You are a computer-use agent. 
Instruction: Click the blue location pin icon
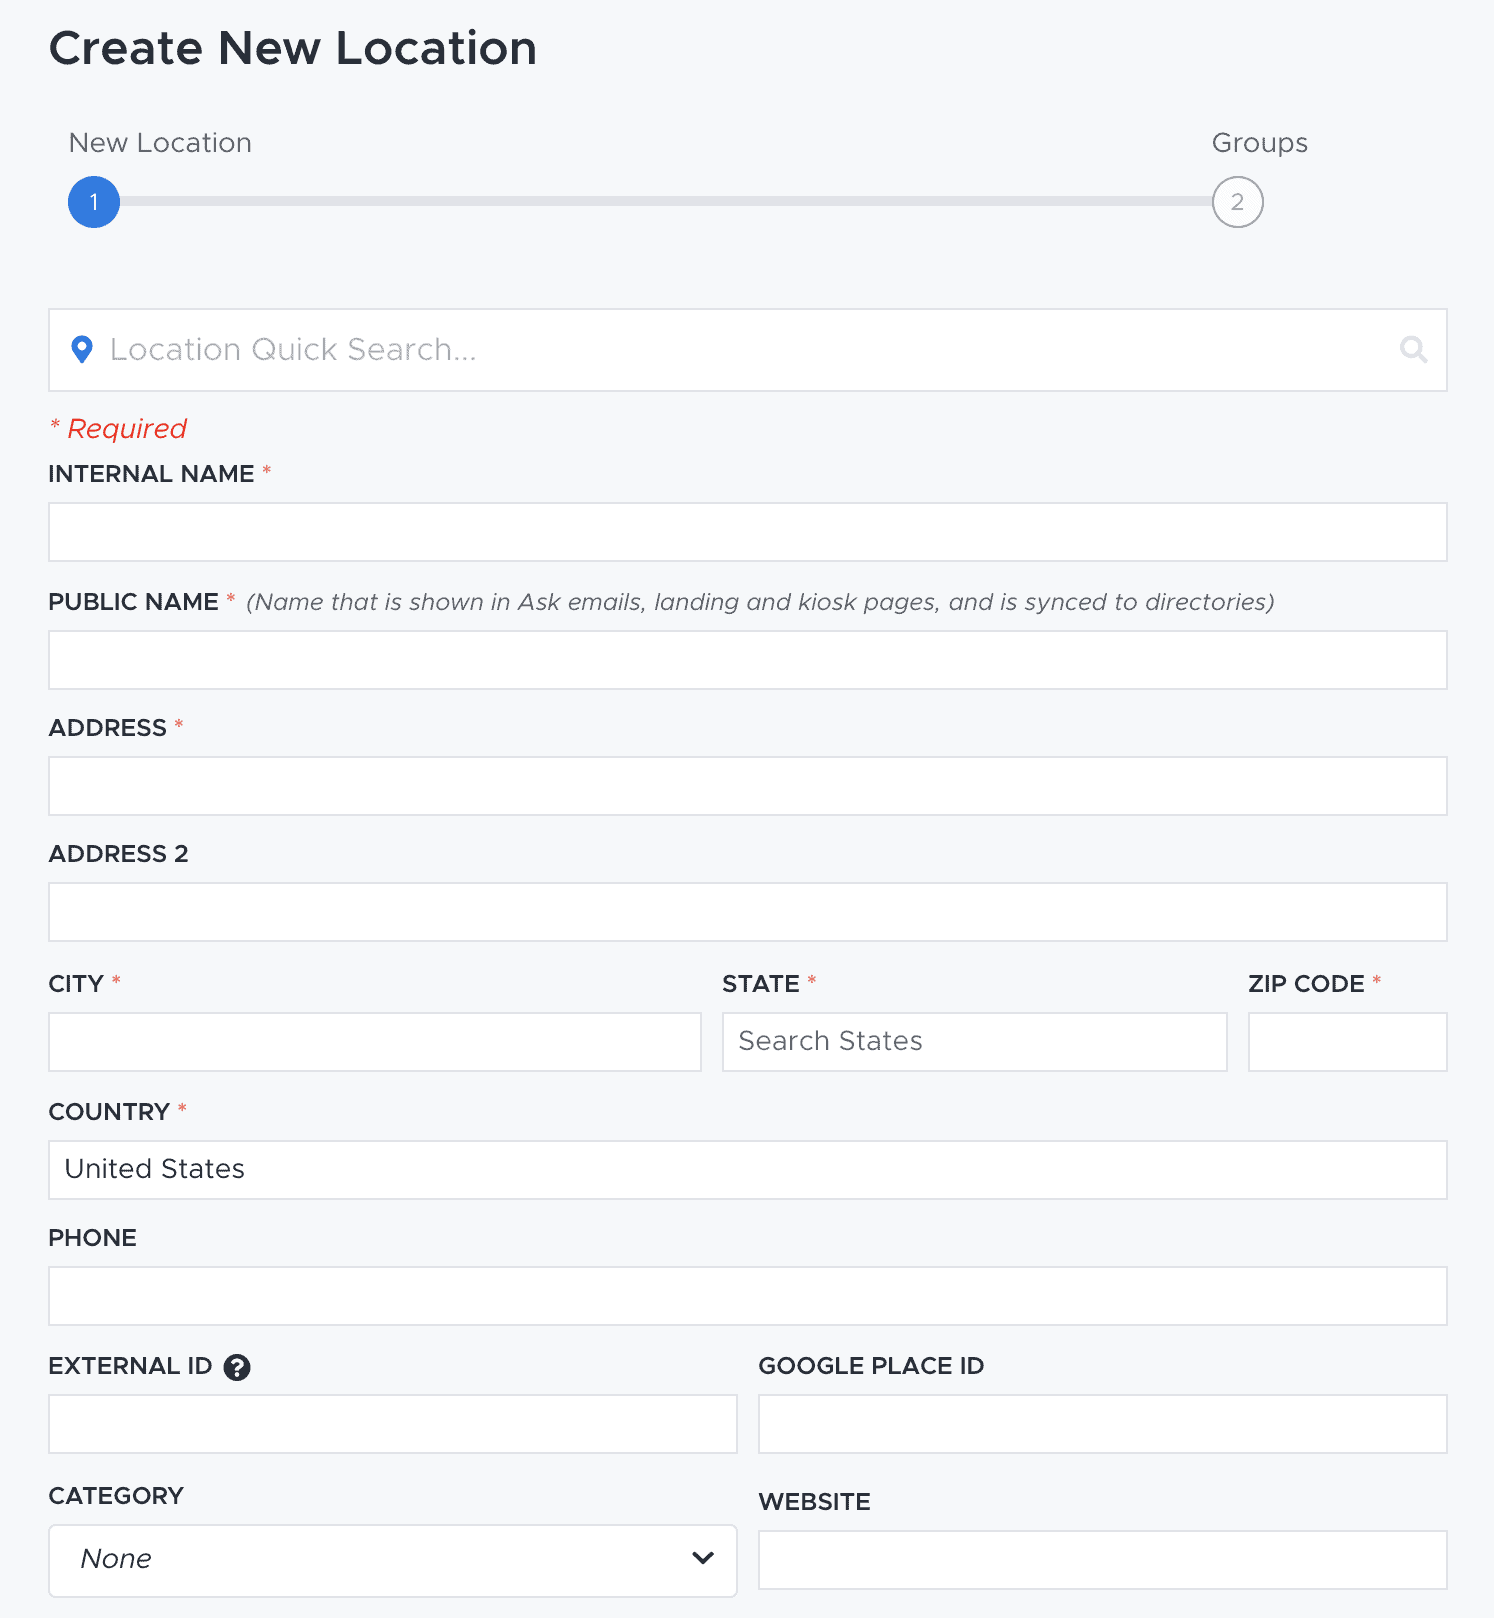[x=82, y=349]
